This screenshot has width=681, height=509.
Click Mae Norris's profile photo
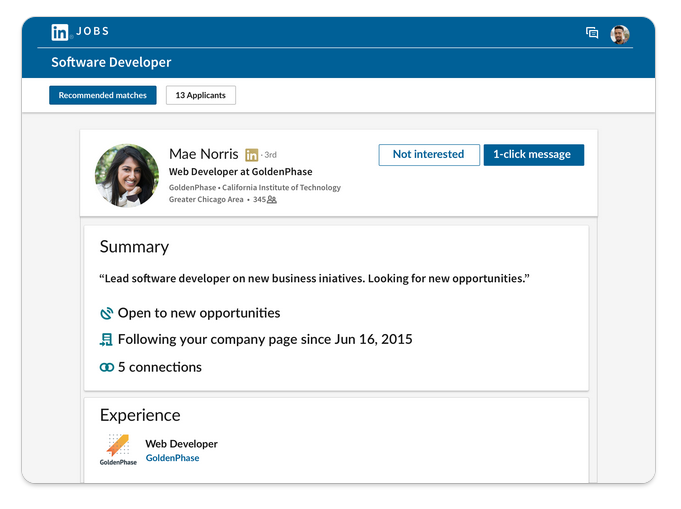coord(127,175)
